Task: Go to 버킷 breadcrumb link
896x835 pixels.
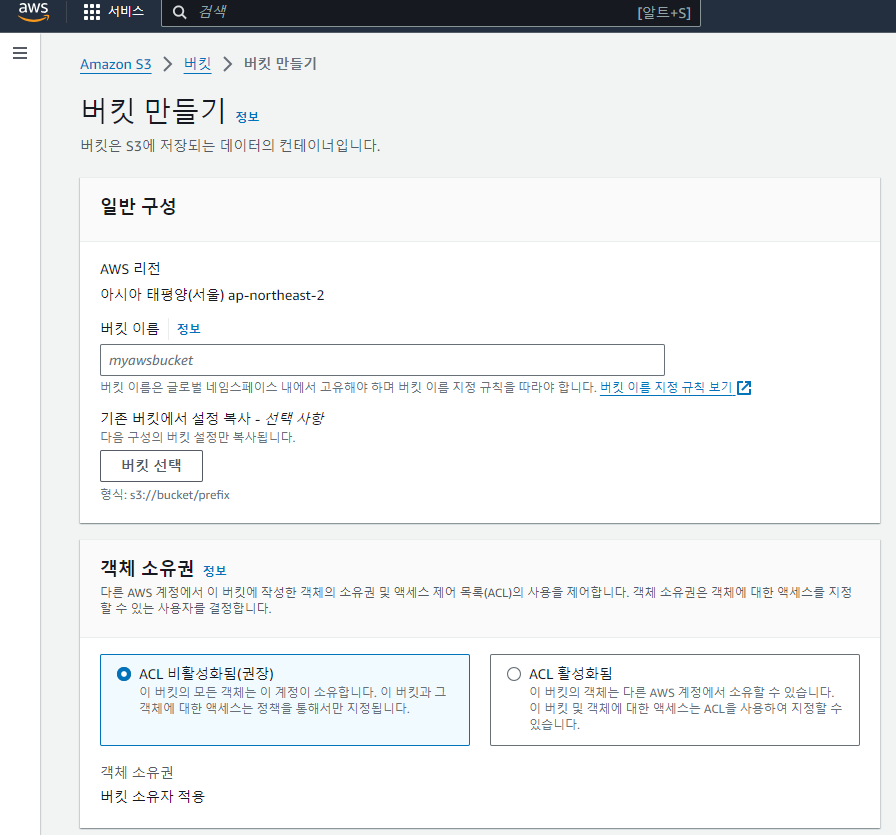Action: (x=198, y=64)
